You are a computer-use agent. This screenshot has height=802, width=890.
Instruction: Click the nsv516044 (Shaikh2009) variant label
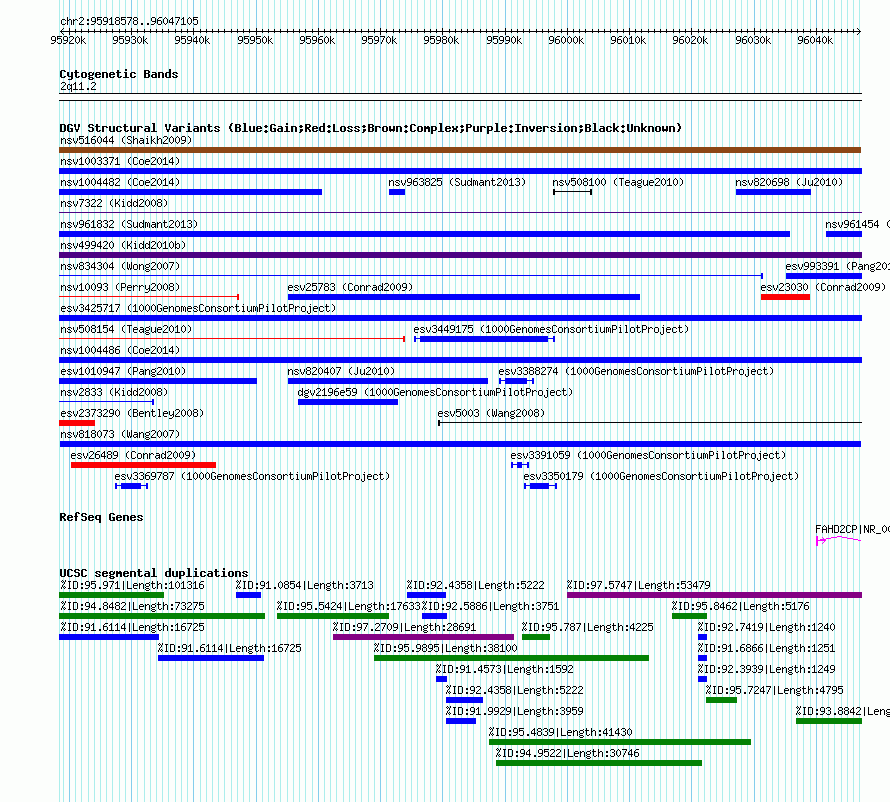coord(126,140)
